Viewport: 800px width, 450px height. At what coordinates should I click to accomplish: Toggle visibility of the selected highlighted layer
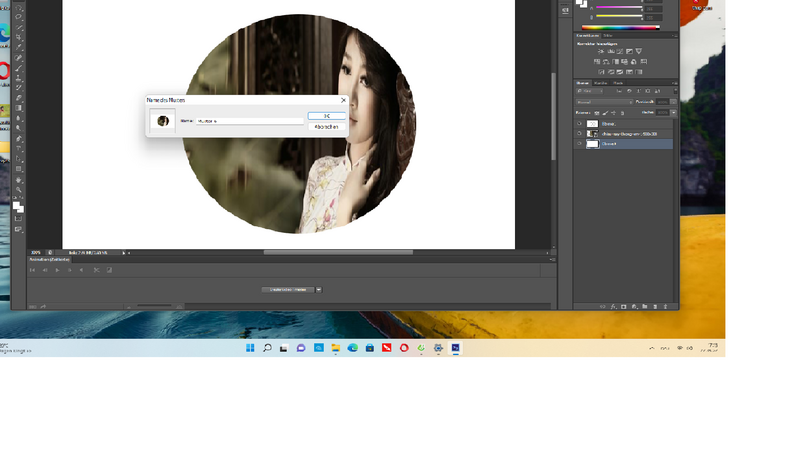click(x=579, y=144)
